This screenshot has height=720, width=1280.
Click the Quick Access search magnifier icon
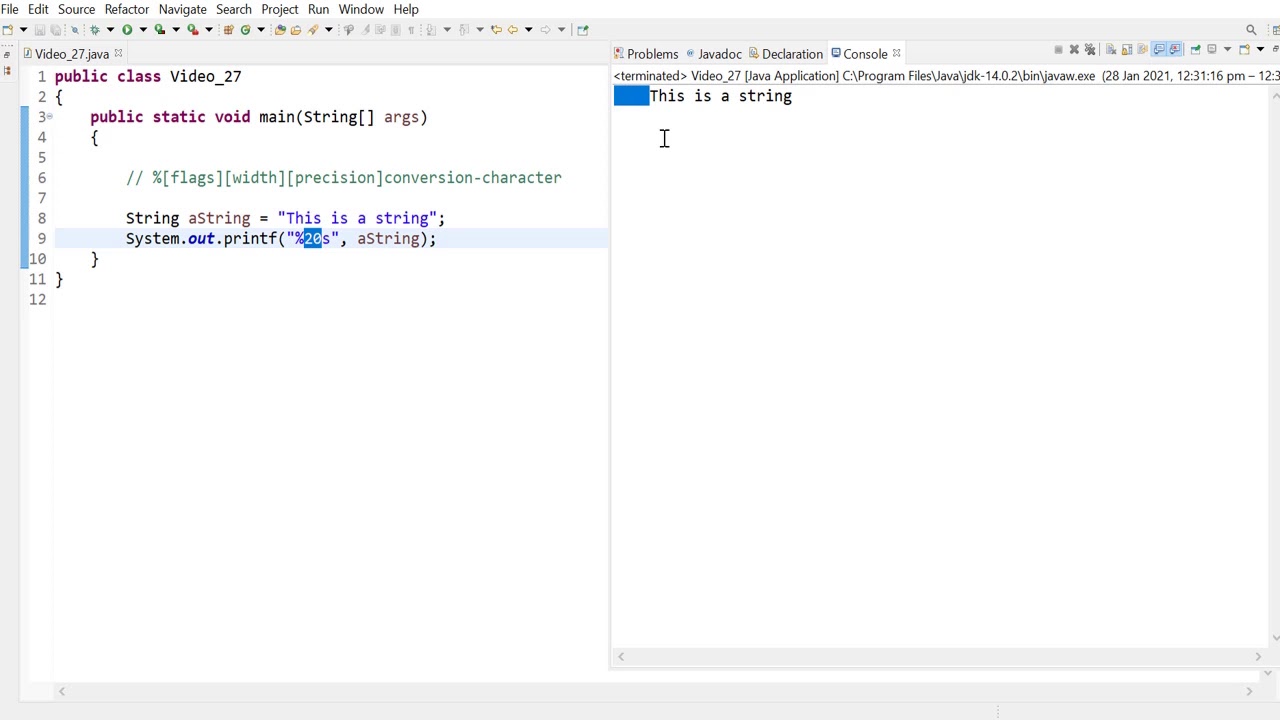tap(1251, 30)
